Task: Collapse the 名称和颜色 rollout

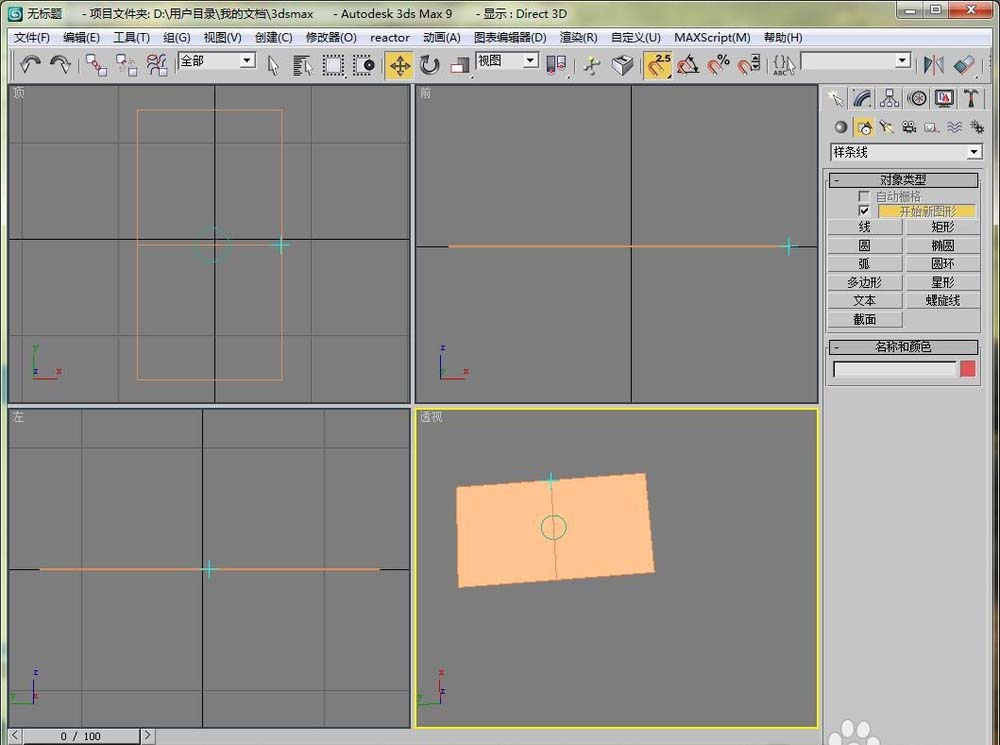Action: click(x=903, y=347)
